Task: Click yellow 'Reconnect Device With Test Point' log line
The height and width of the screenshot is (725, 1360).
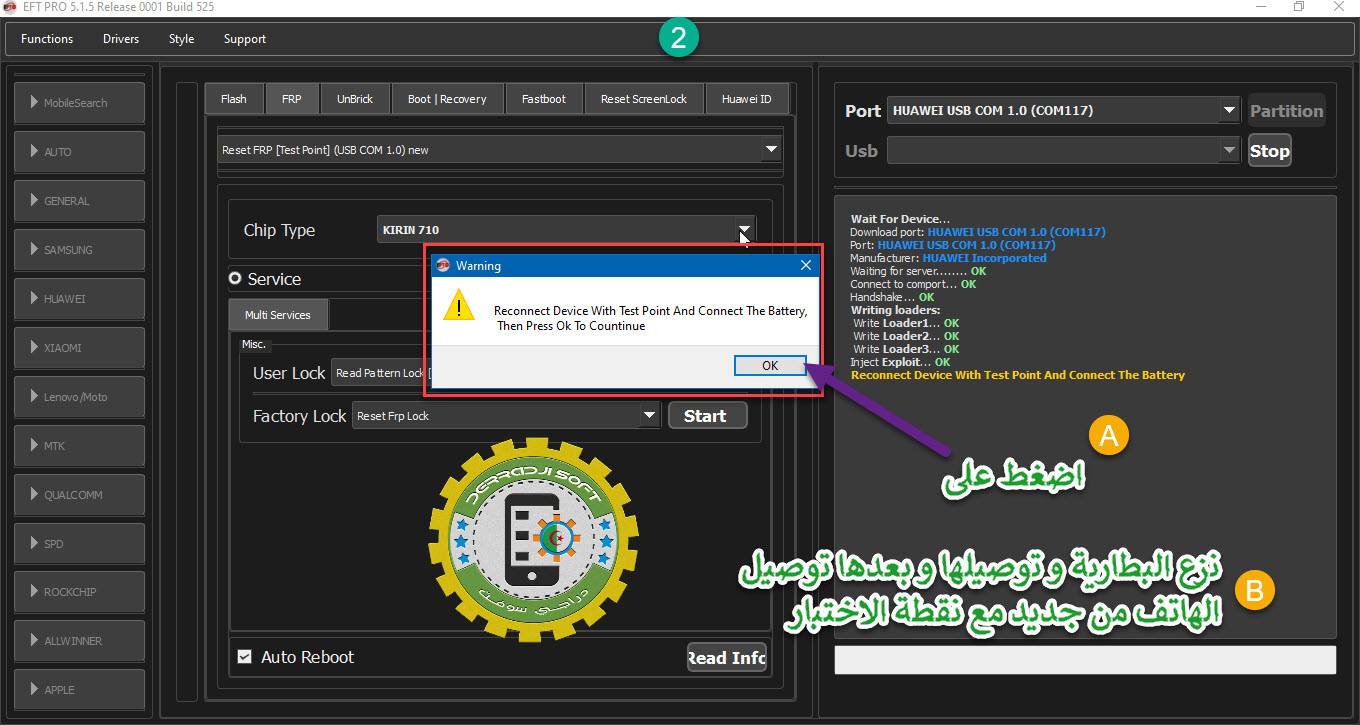Action: (x=1018, y=375)
